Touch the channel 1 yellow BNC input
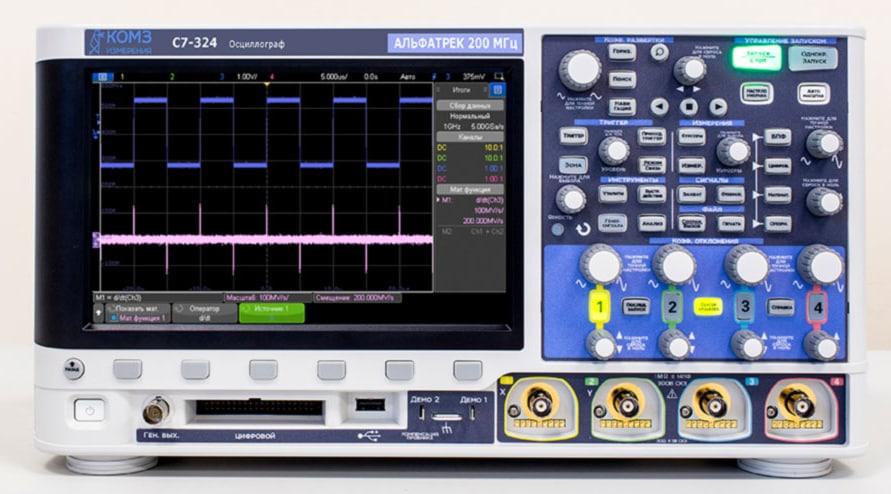 coord(540,404)
